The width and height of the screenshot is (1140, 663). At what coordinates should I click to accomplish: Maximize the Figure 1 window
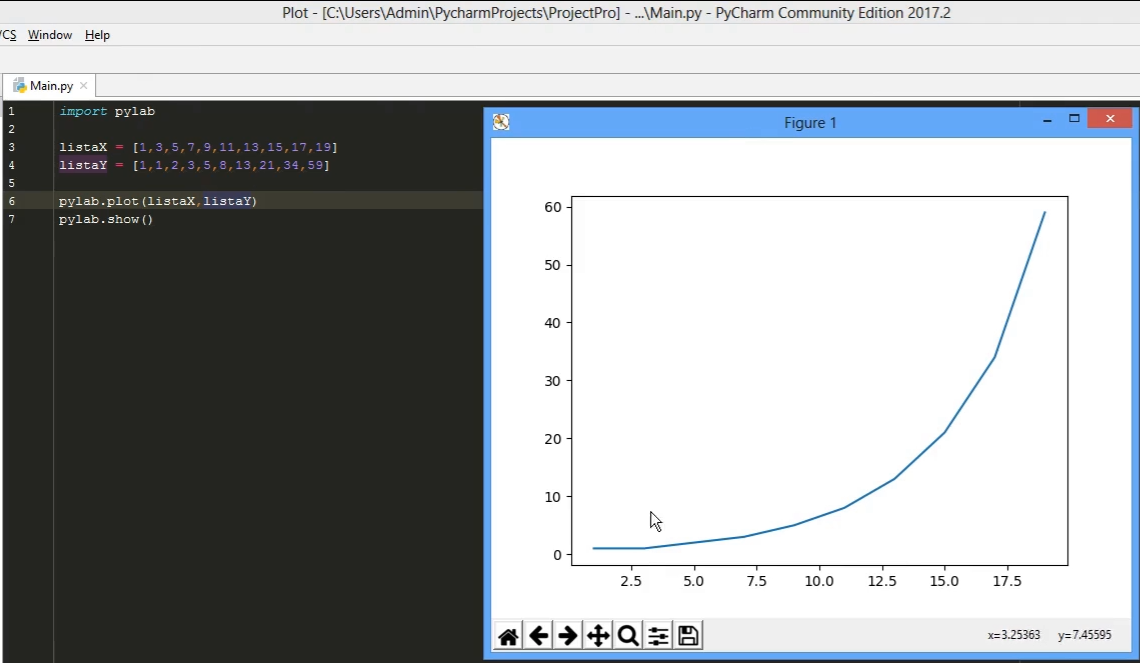coord(1074,119)
